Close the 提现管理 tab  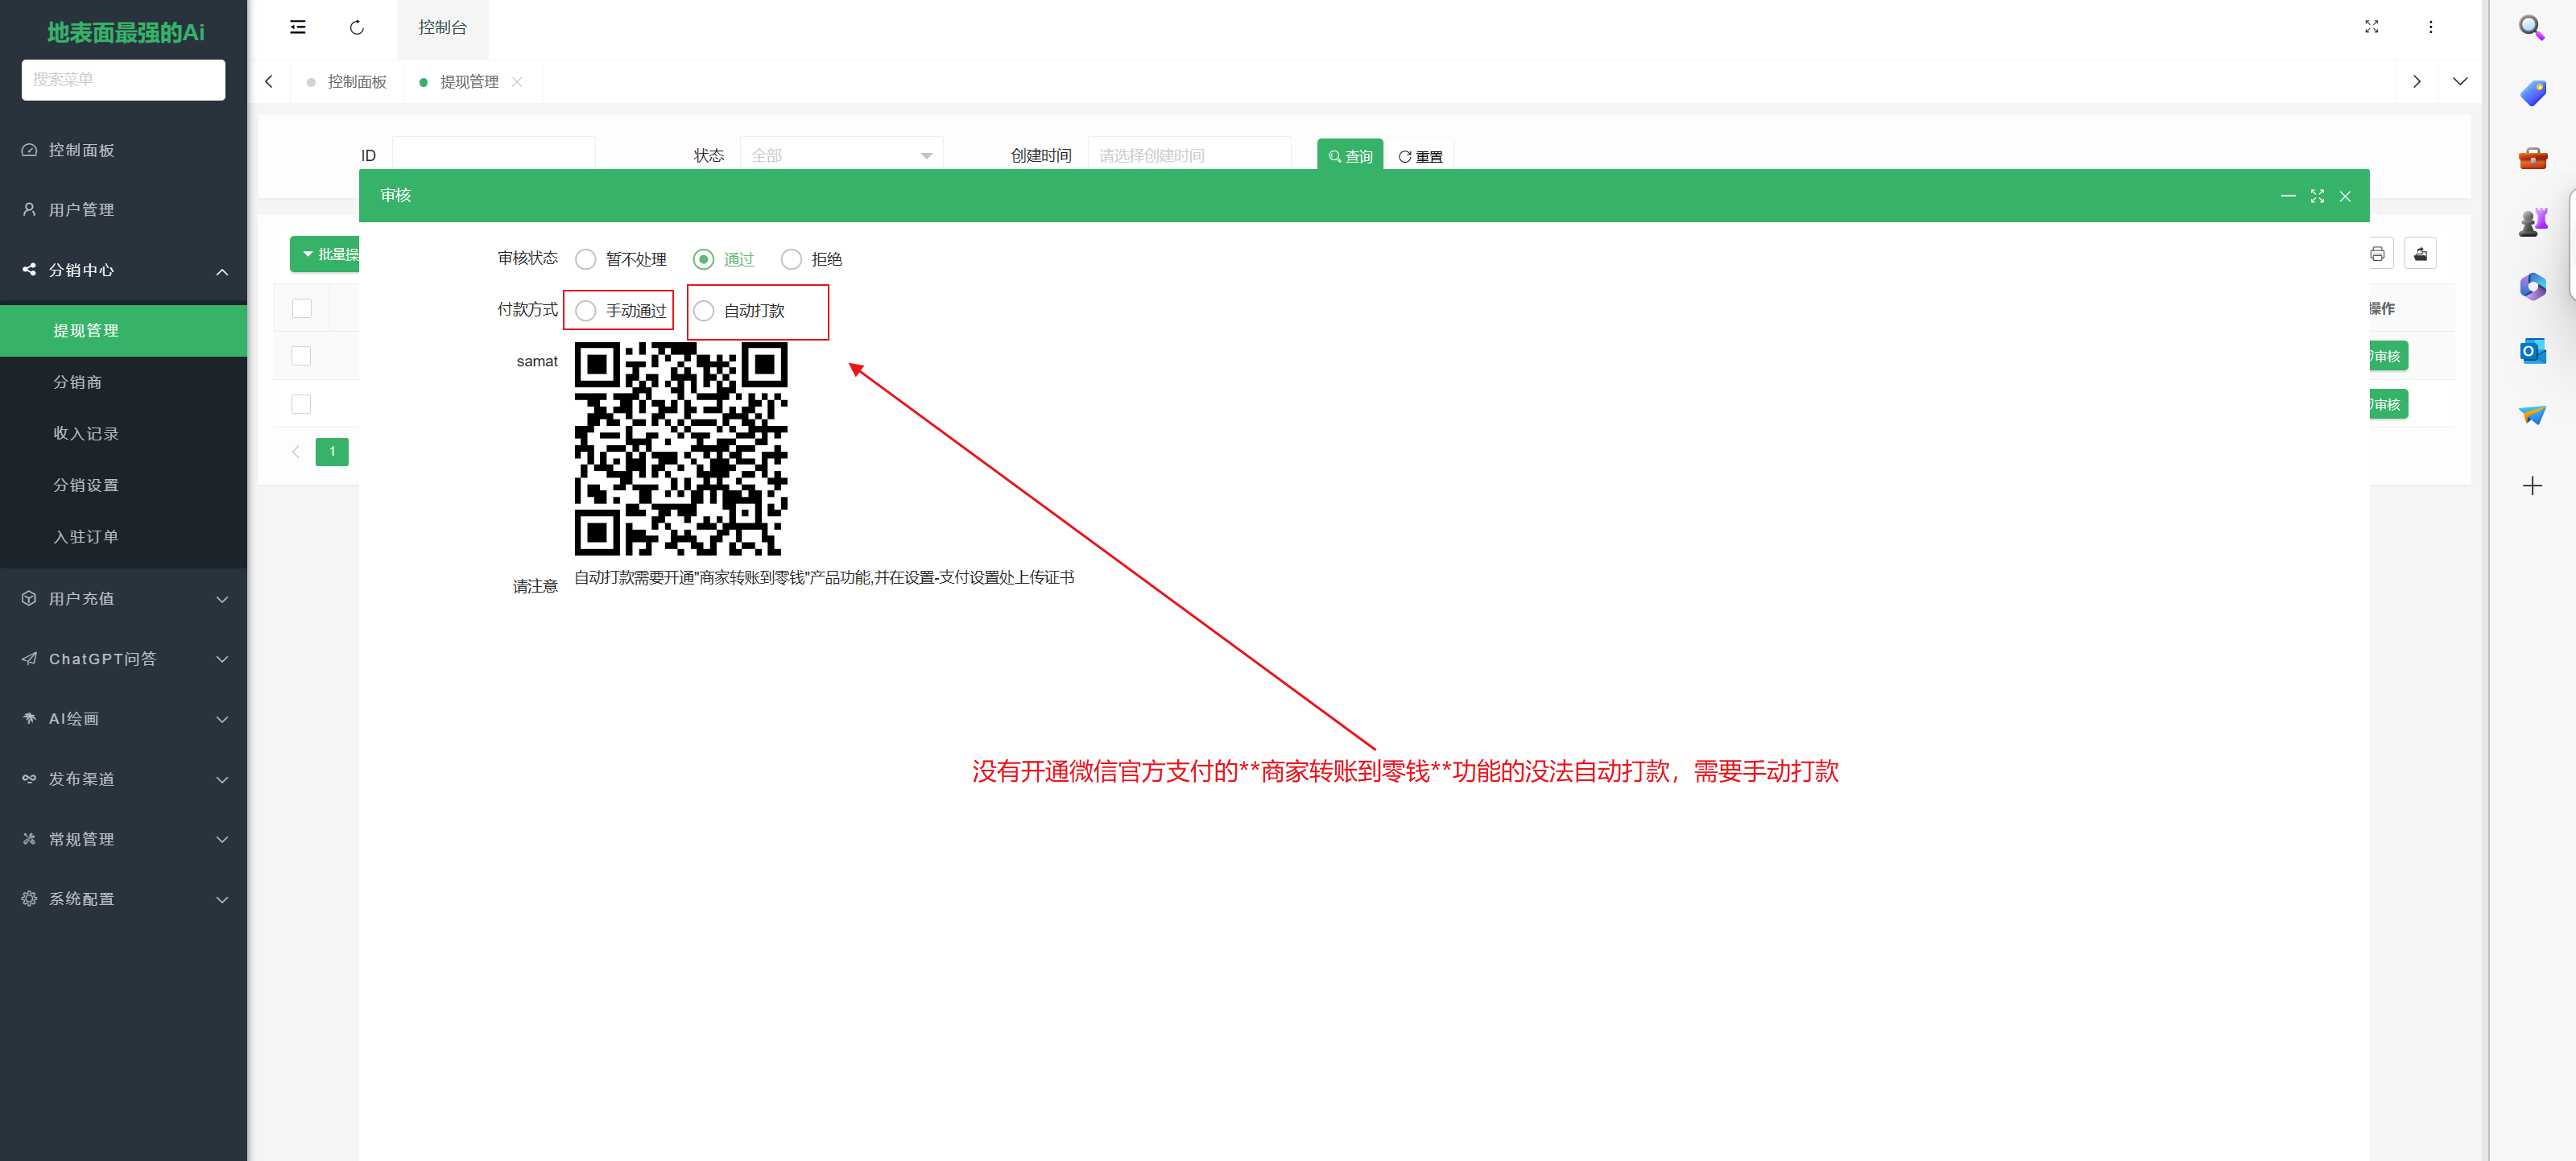click(517, 82)
